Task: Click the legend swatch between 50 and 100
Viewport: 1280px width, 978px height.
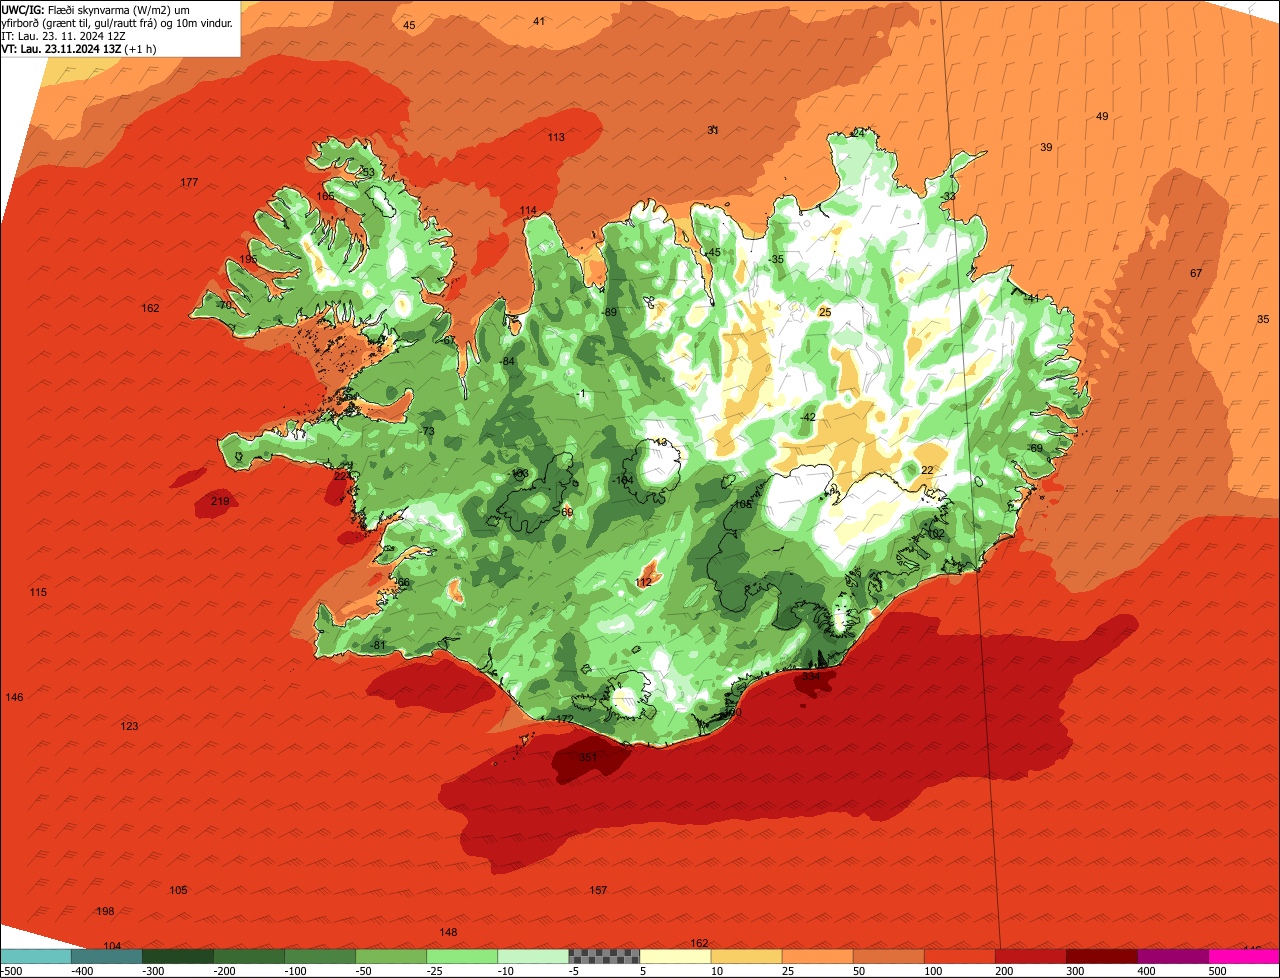Action: click(x=888, y=956)
